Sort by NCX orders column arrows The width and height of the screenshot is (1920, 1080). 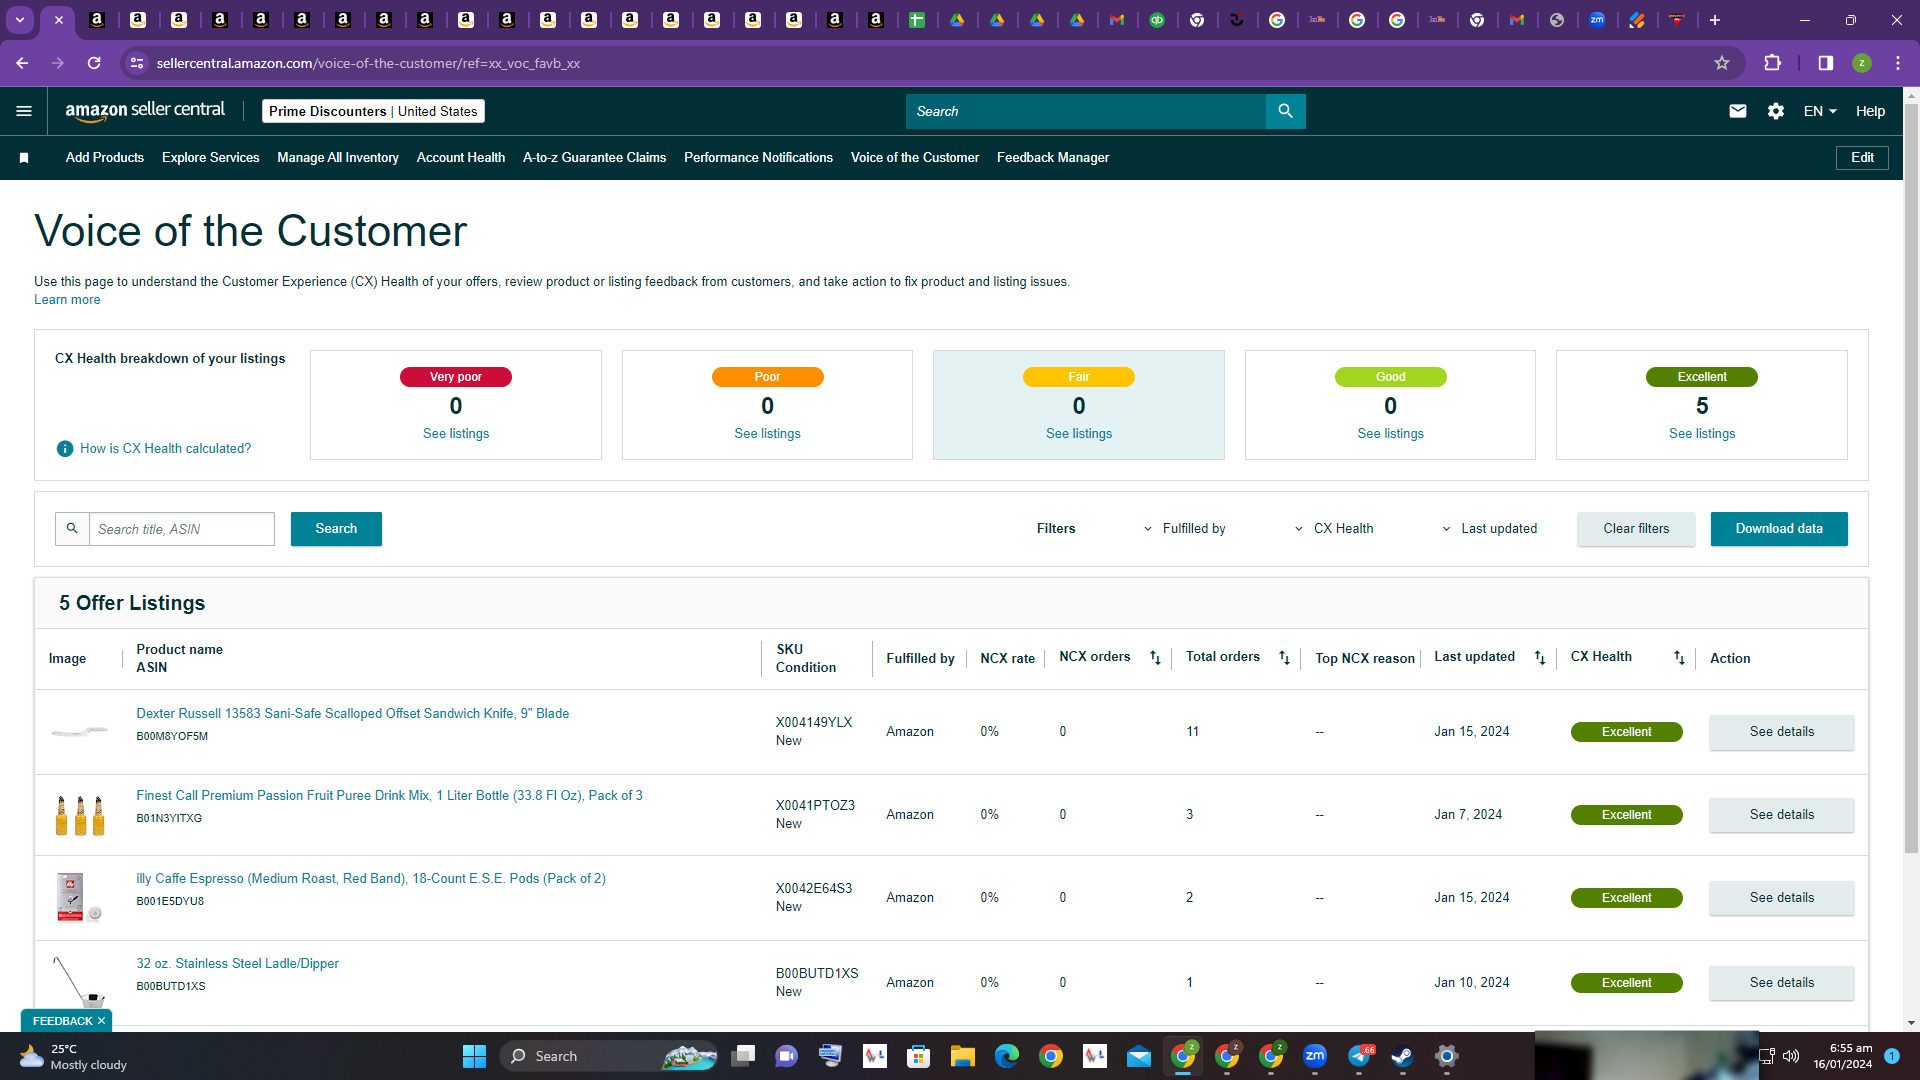1155,657
